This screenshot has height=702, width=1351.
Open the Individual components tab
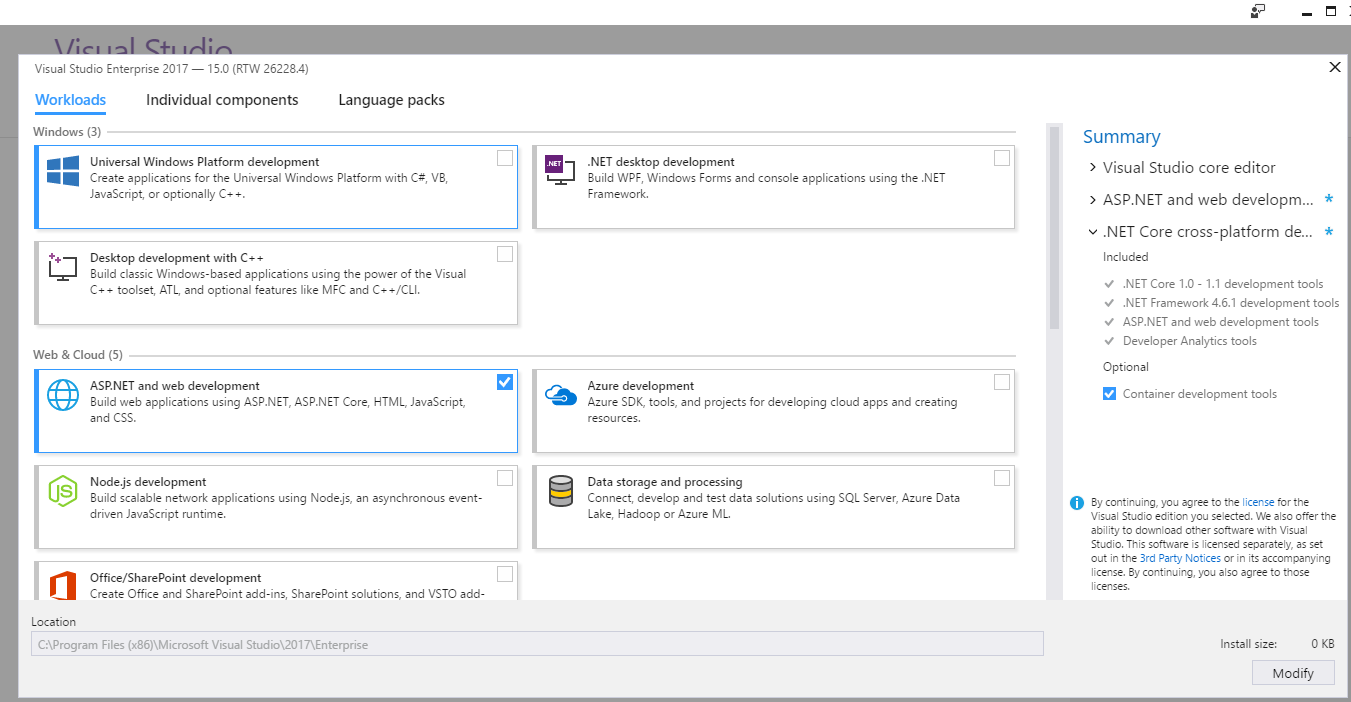222,100
